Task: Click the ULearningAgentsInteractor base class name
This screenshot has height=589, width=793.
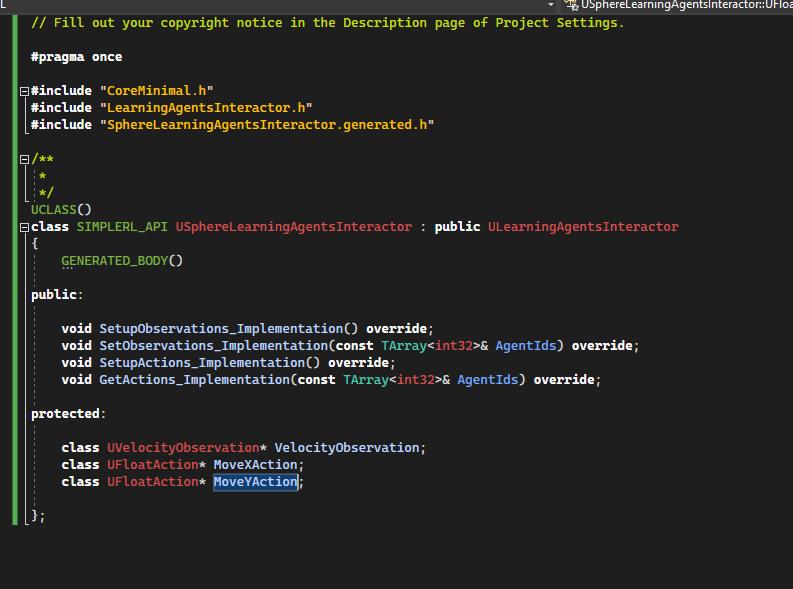Action: pyautogui.click(x=583, y=227)
